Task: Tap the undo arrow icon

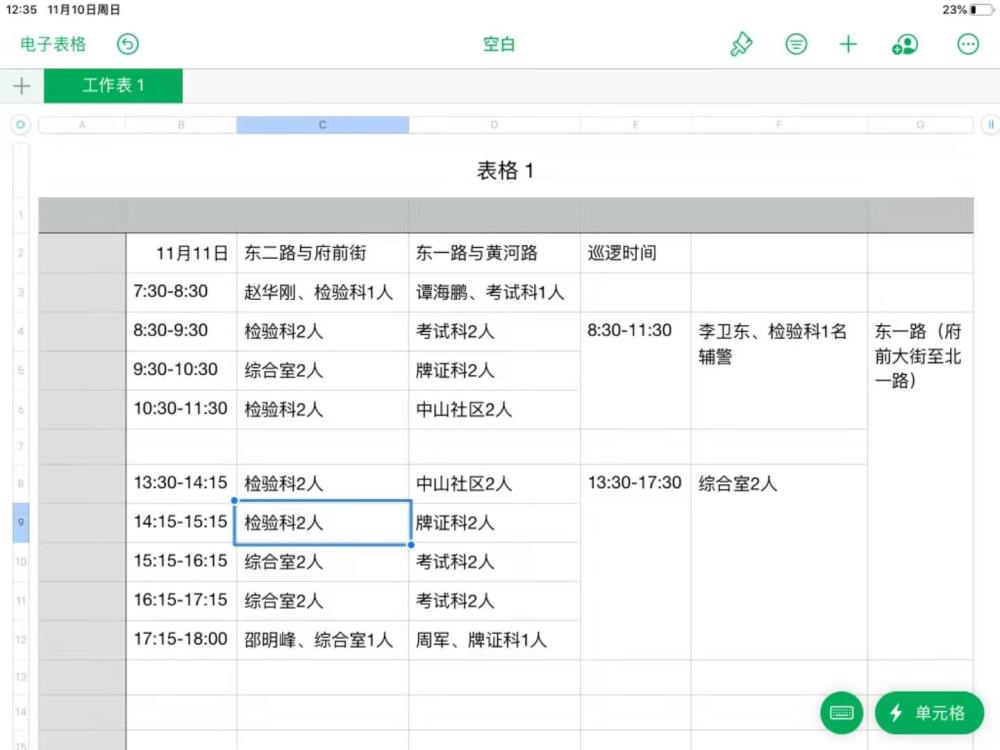Action: tap(128, 44)
